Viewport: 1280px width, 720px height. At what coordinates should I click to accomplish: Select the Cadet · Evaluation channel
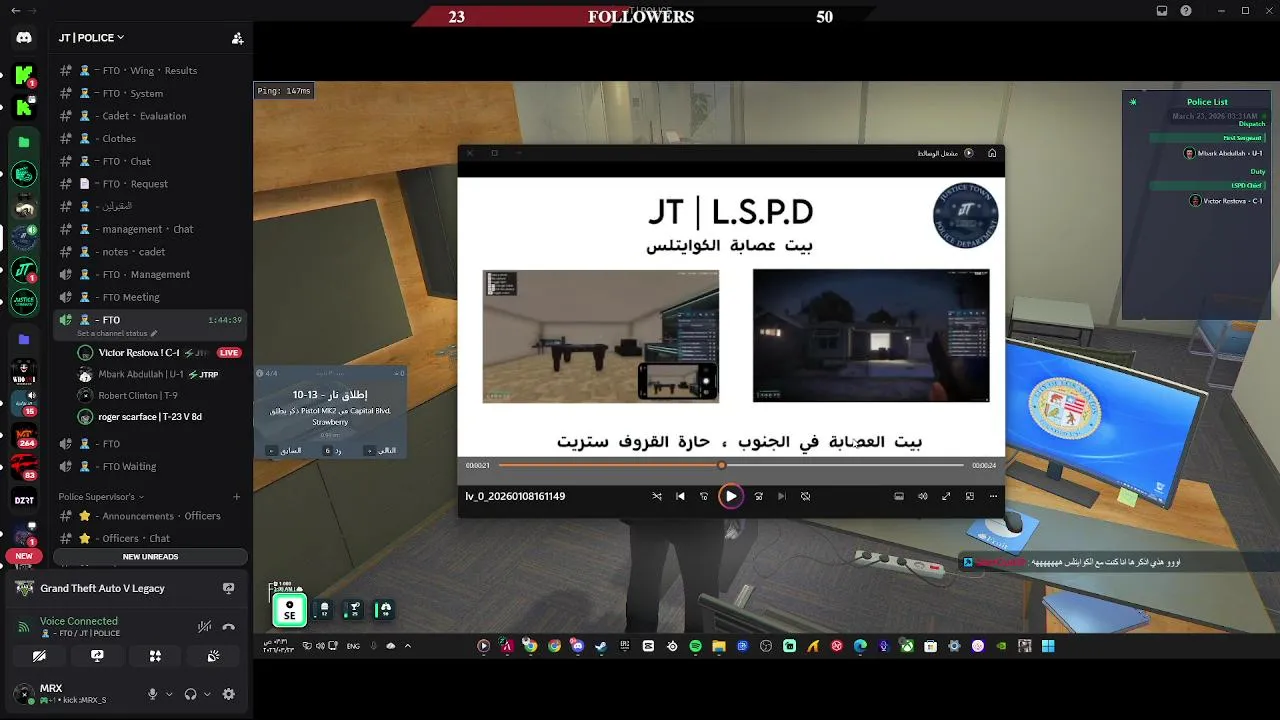[150, 116]
